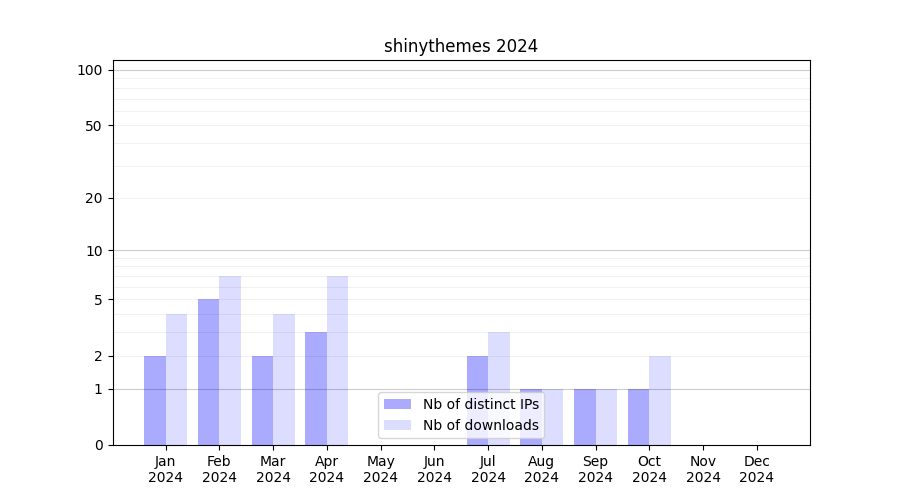Click the 'Dec 2024' x-axis label
Screen dimensions: 900x500
click(x=756, y=469)
